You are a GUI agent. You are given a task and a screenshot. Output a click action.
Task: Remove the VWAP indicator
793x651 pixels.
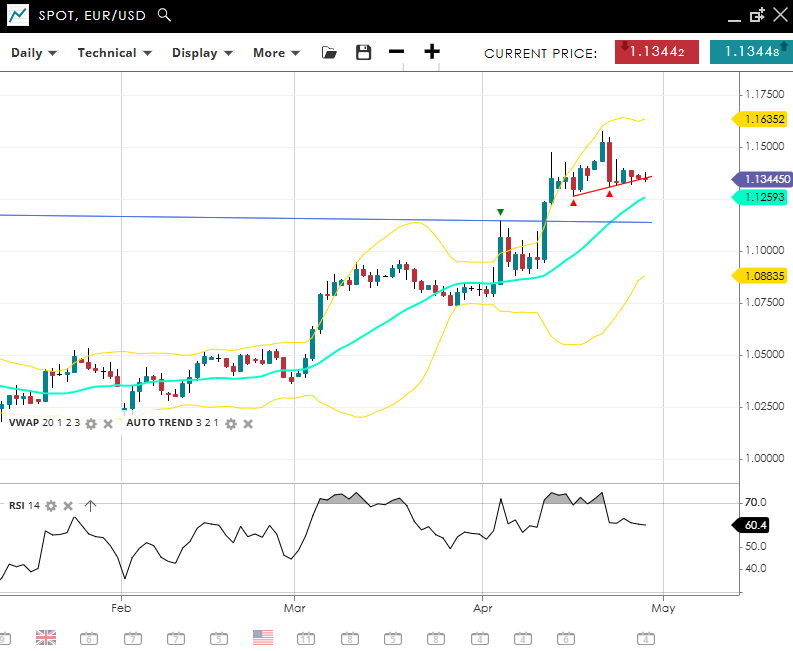[x=108, y=423]
